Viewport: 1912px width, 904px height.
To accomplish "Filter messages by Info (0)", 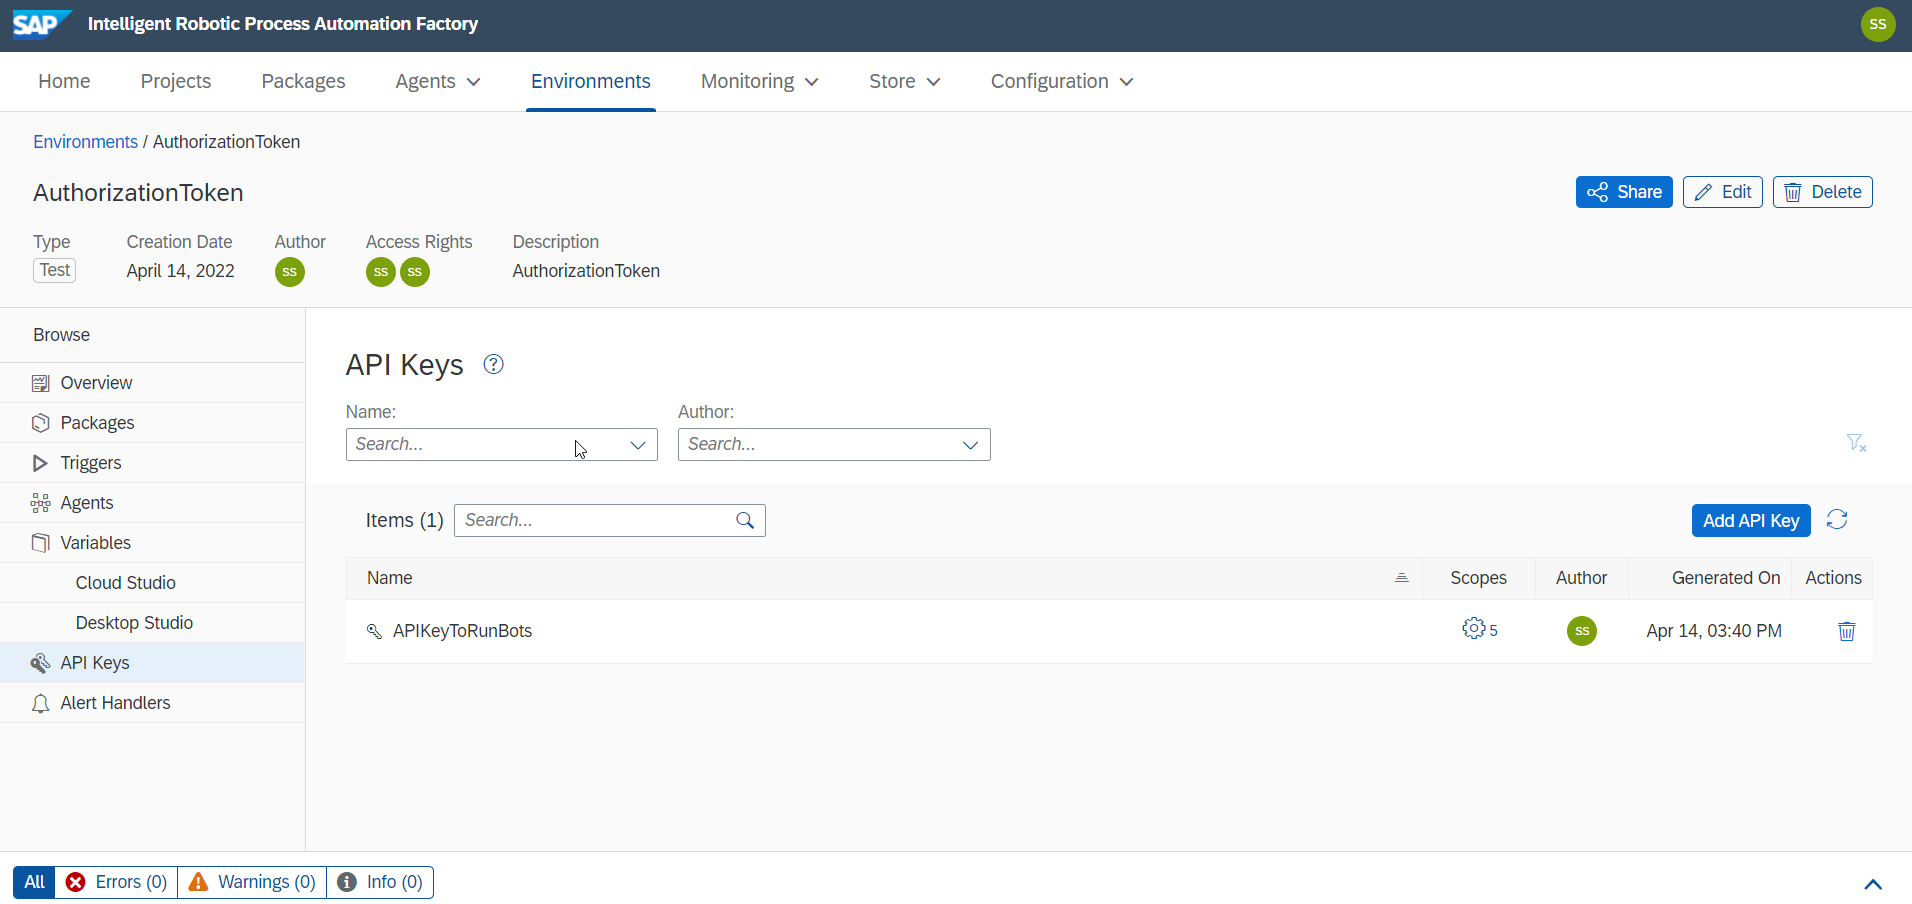I will [x=380, y=882].
